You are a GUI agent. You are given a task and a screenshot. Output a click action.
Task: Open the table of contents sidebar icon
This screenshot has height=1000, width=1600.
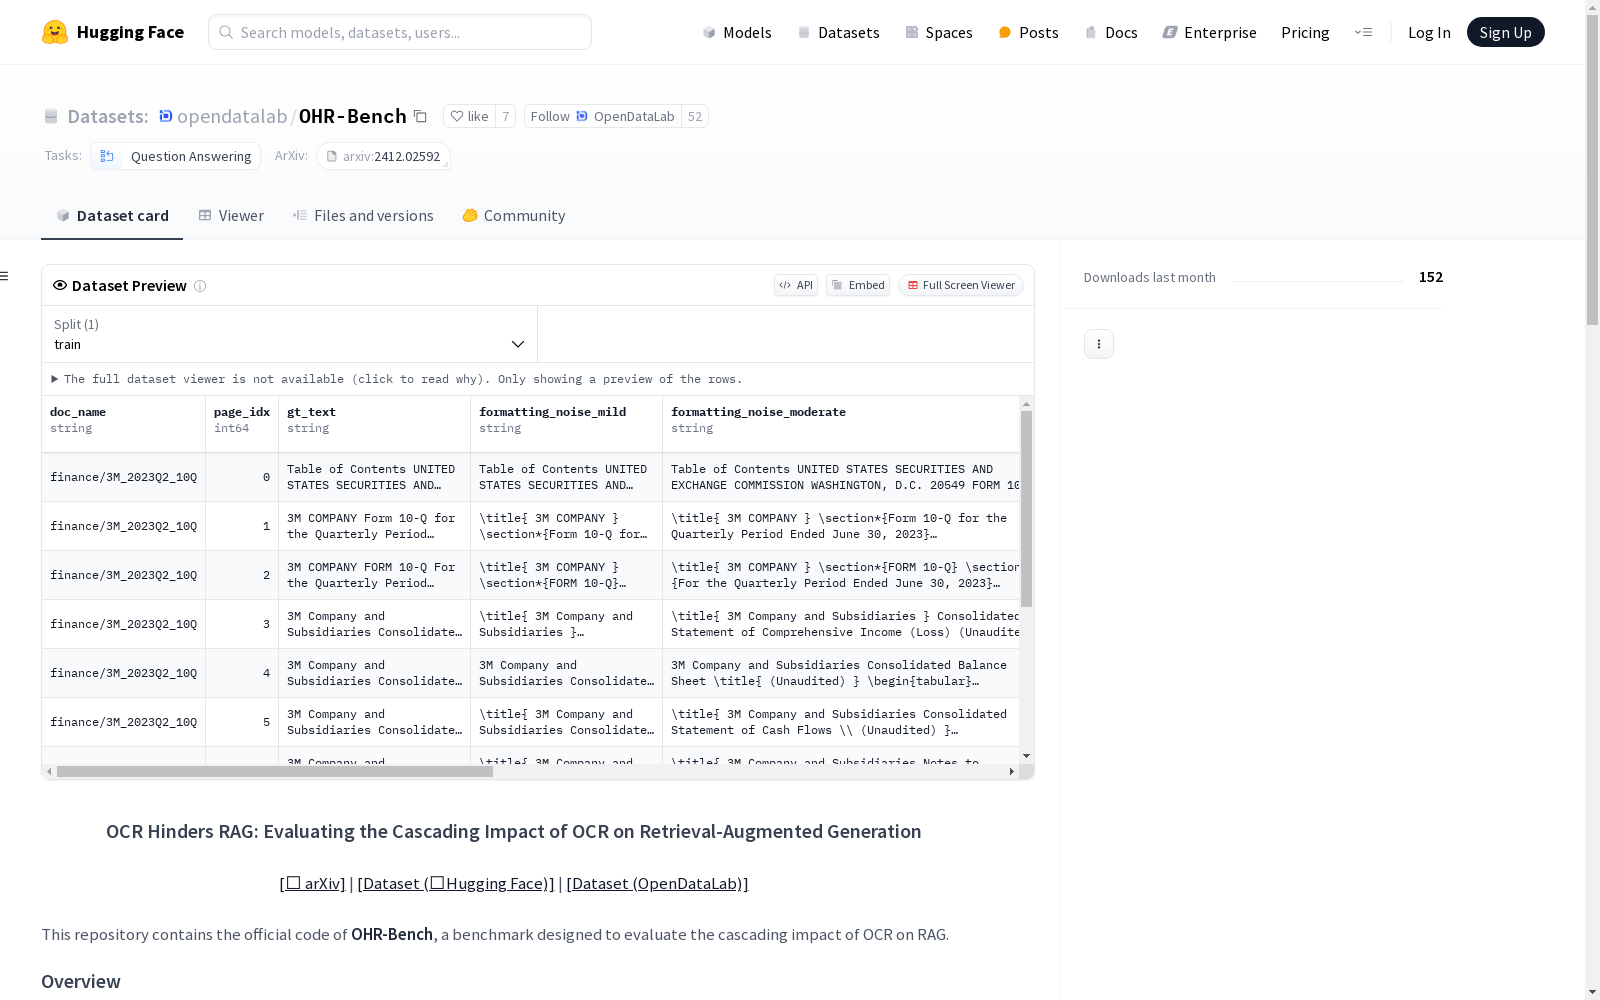click(x=5, y=276)
